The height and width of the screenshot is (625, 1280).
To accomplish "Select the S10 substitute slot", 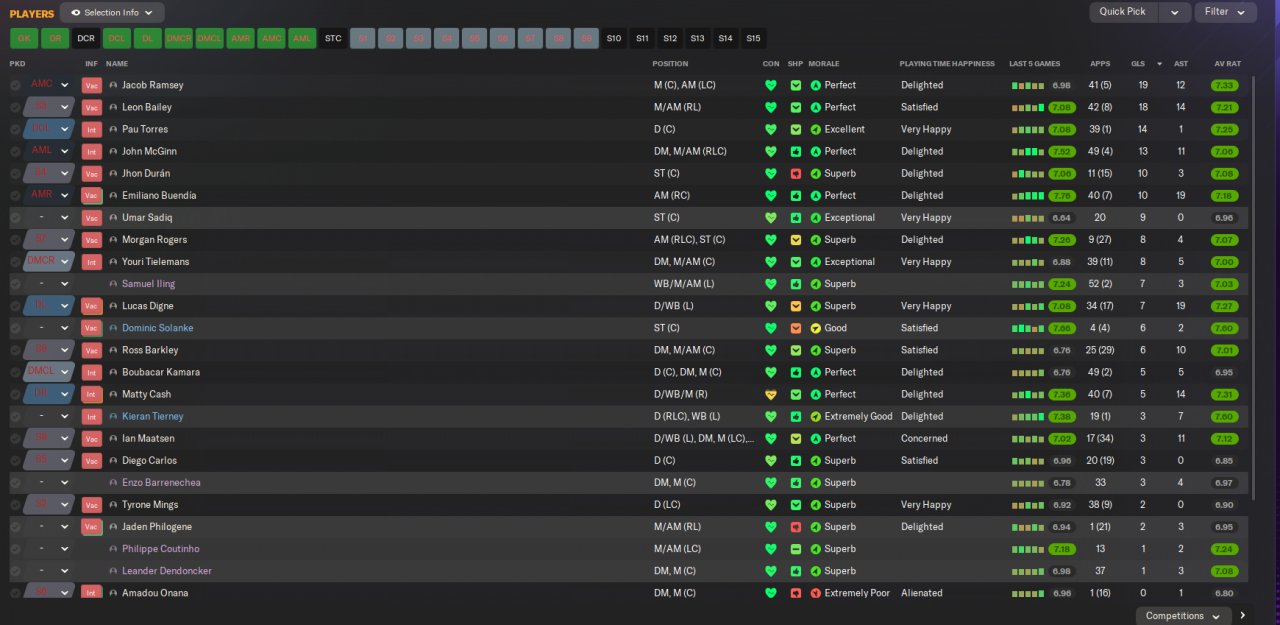I will point(614,38).
